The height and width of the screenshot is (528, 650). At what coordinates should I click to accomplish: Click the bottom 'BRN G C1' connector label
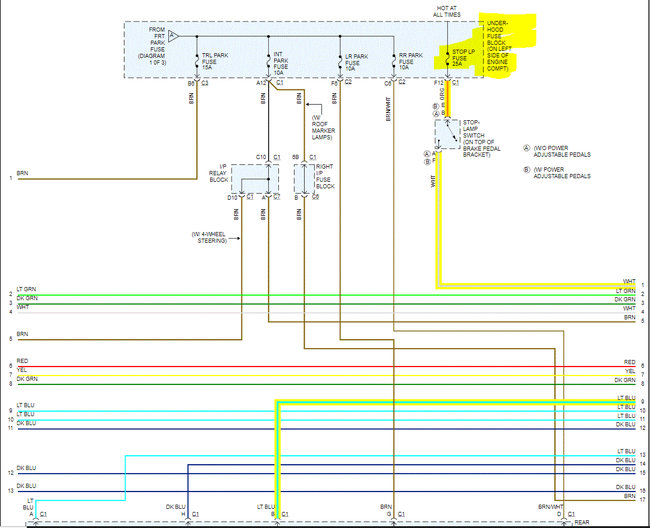coord(393,510)
